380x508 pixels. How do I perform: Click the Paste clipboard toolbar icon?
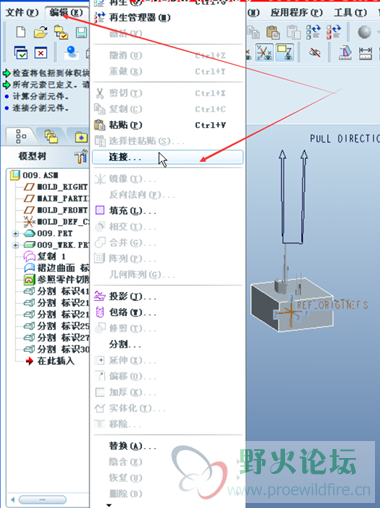pos(273,32)
